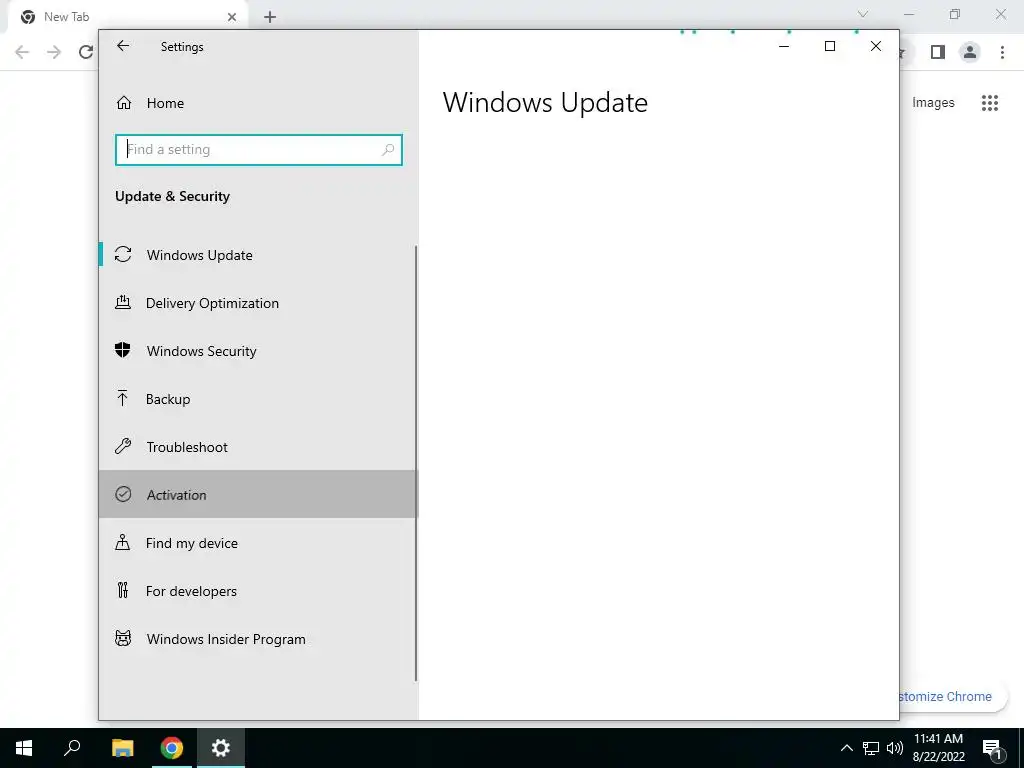Open Chrome's tab search chevron

coord(863,14)
